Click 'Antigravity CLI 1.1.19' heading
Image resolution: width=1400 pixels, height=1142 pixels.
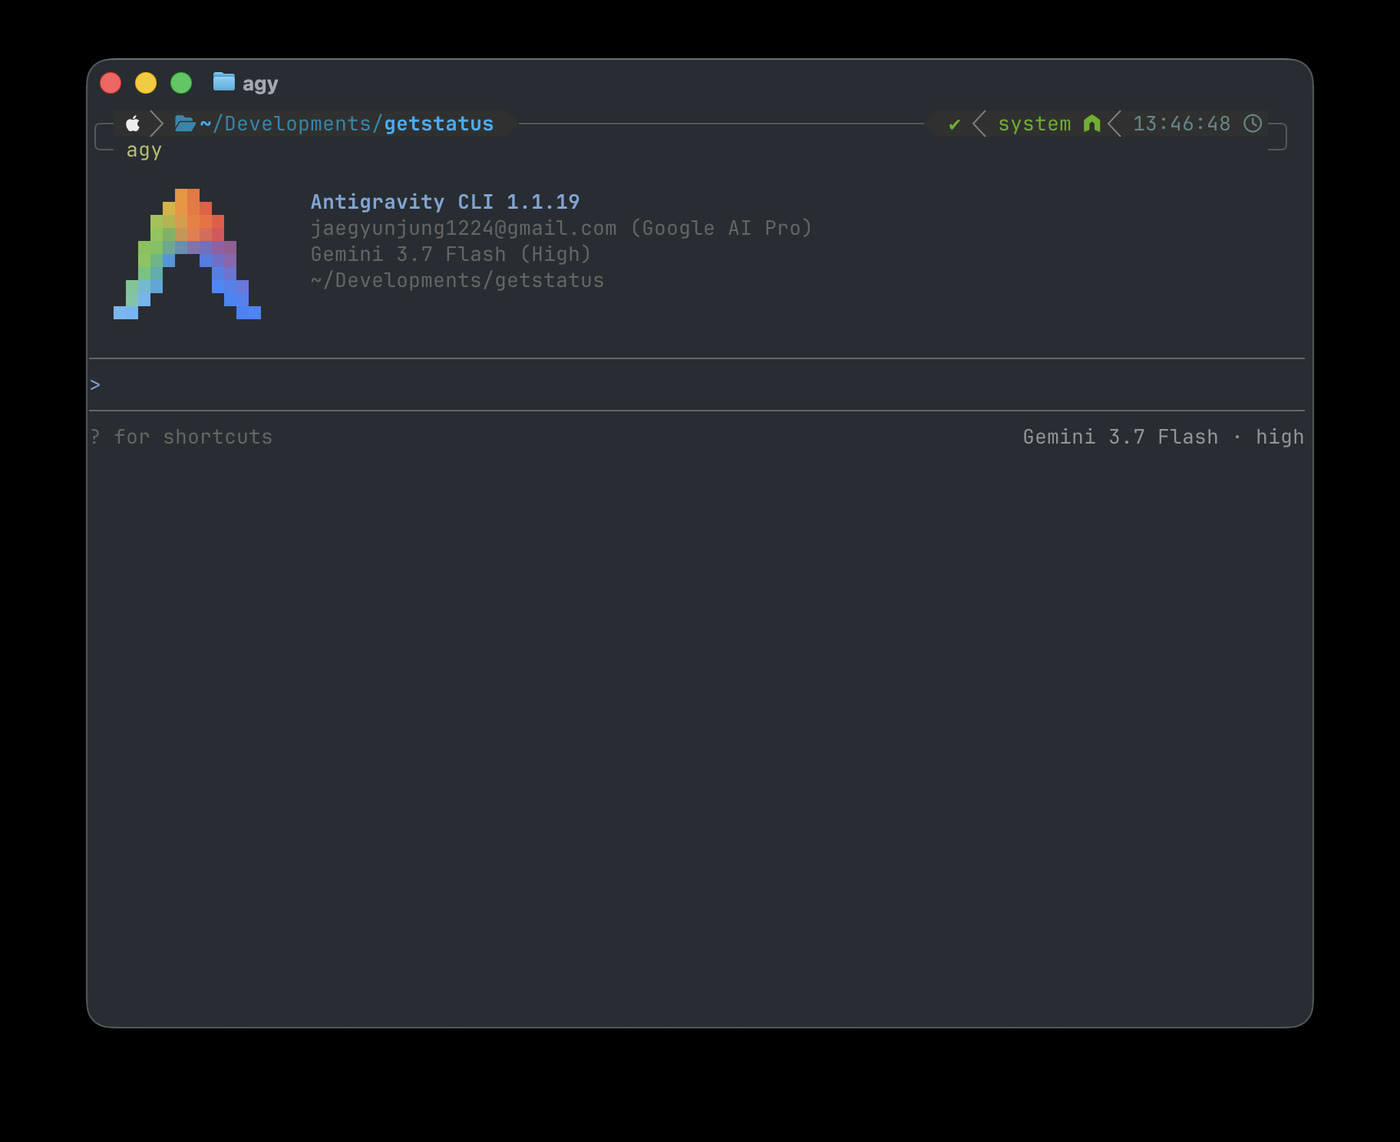[x=445, y=202]
